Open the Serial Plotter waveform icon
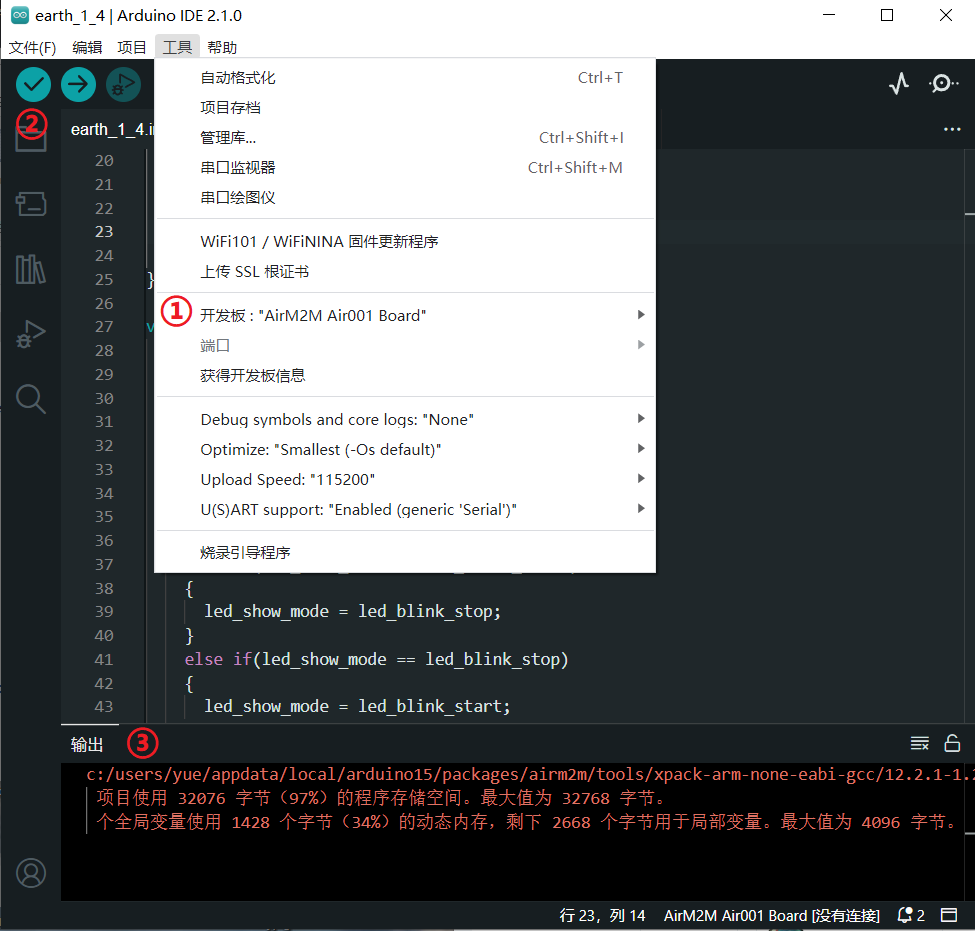The width and height of the screenshot is (975, 931). tap(899, 84)
